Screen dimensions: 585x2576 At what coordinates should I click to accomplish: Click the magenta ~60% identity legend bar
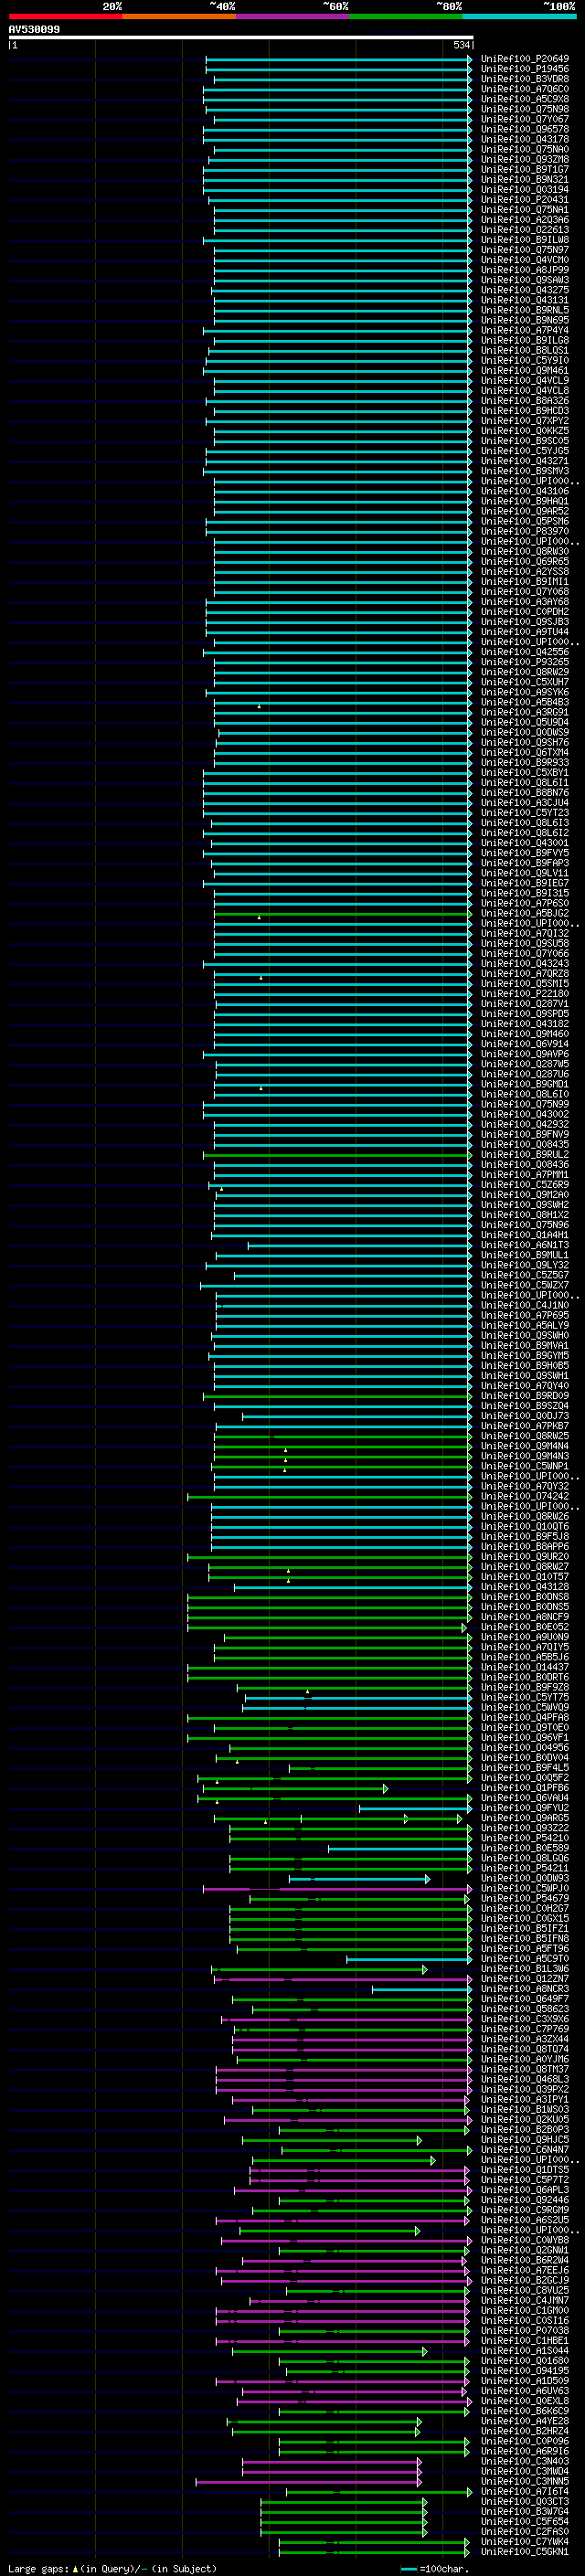(x=292, y=16)
